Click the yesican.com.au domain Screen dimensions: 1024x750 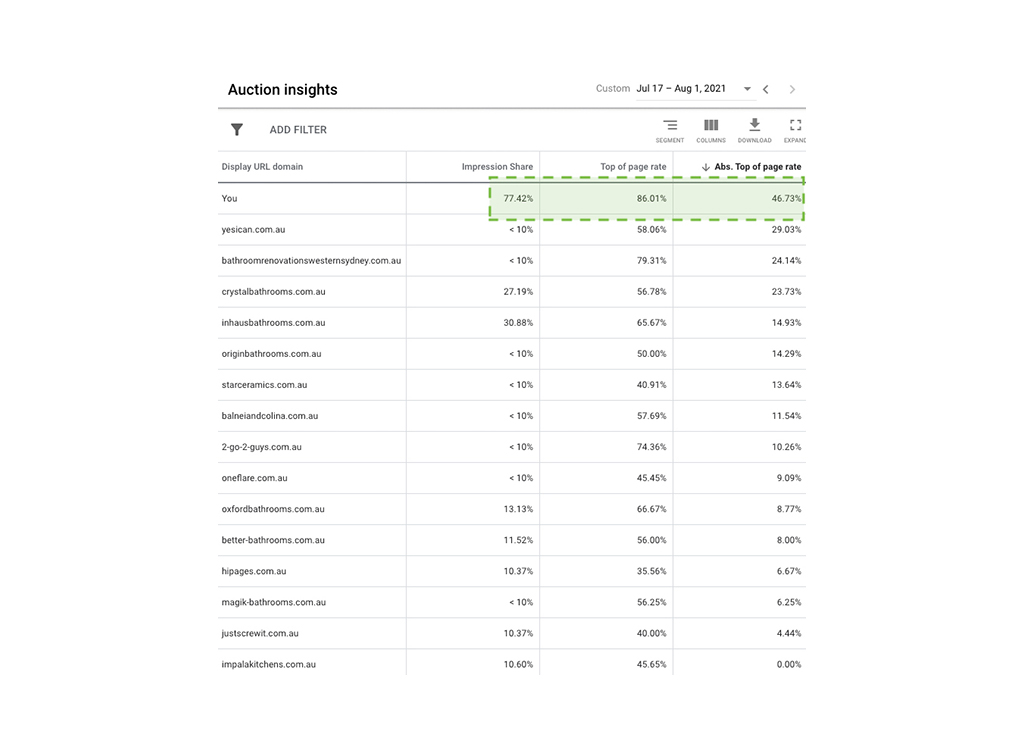254,229
